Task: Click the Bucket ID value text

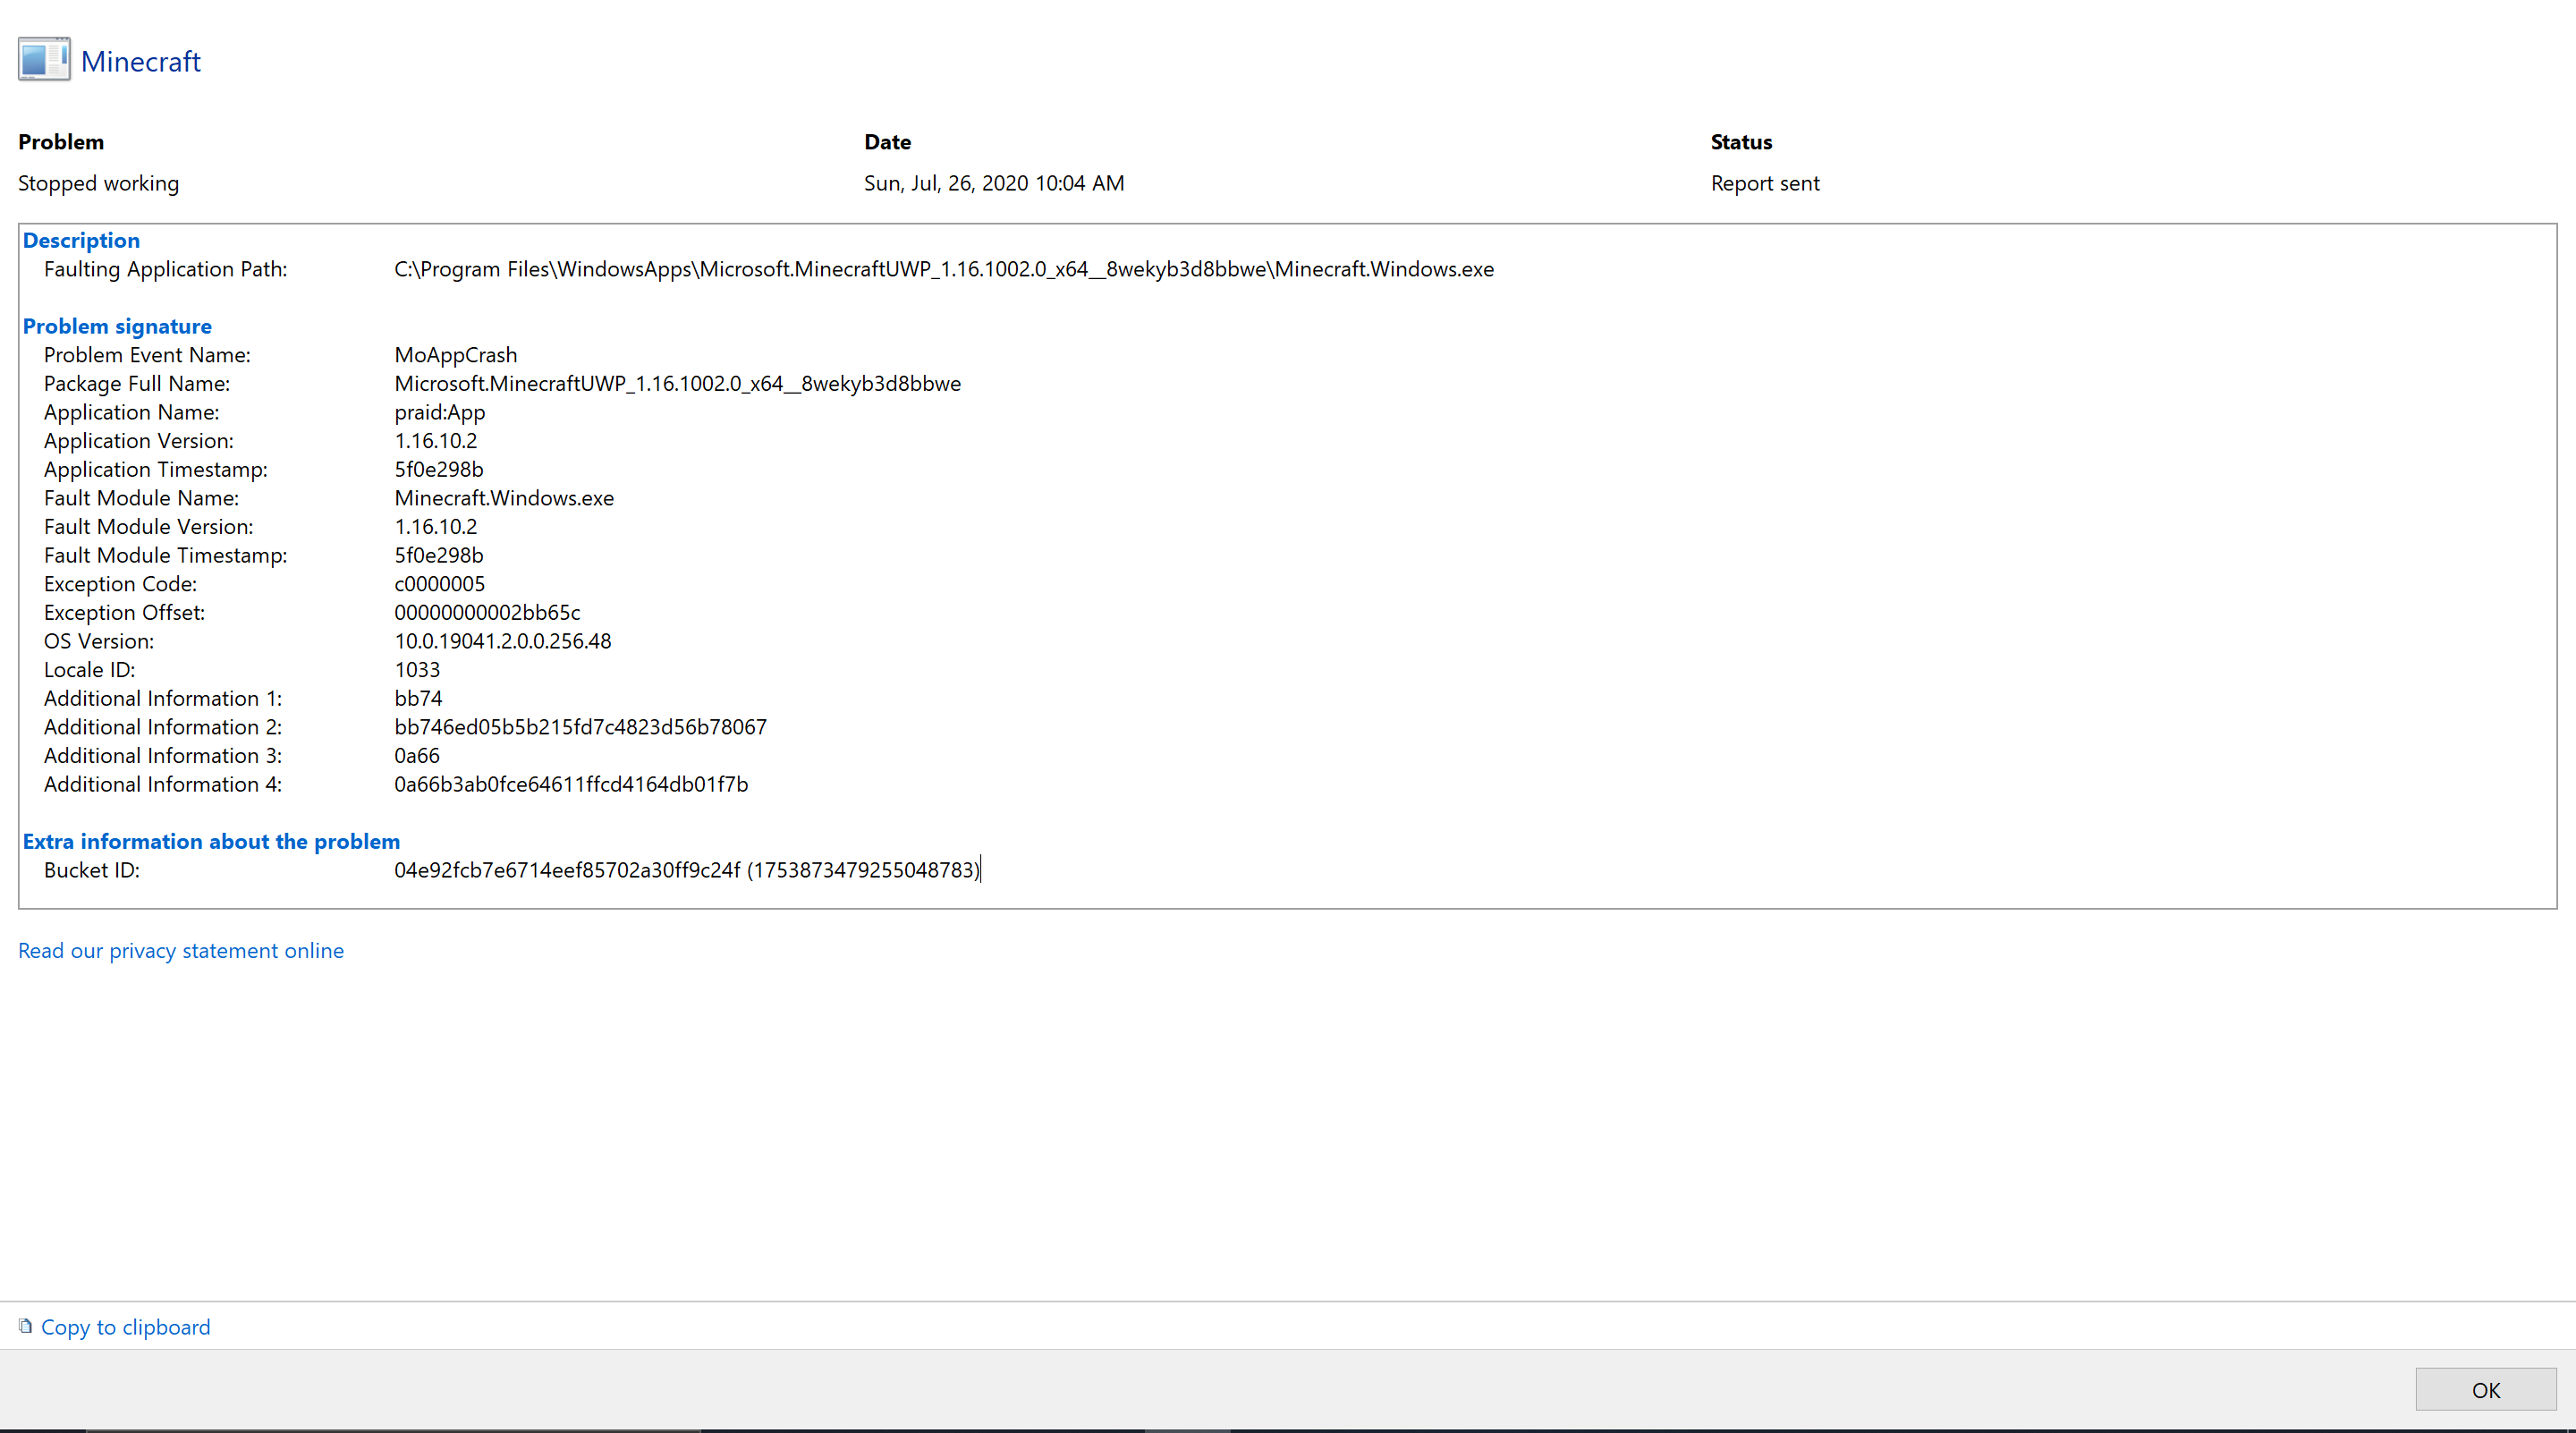Action: pos(686,870)
